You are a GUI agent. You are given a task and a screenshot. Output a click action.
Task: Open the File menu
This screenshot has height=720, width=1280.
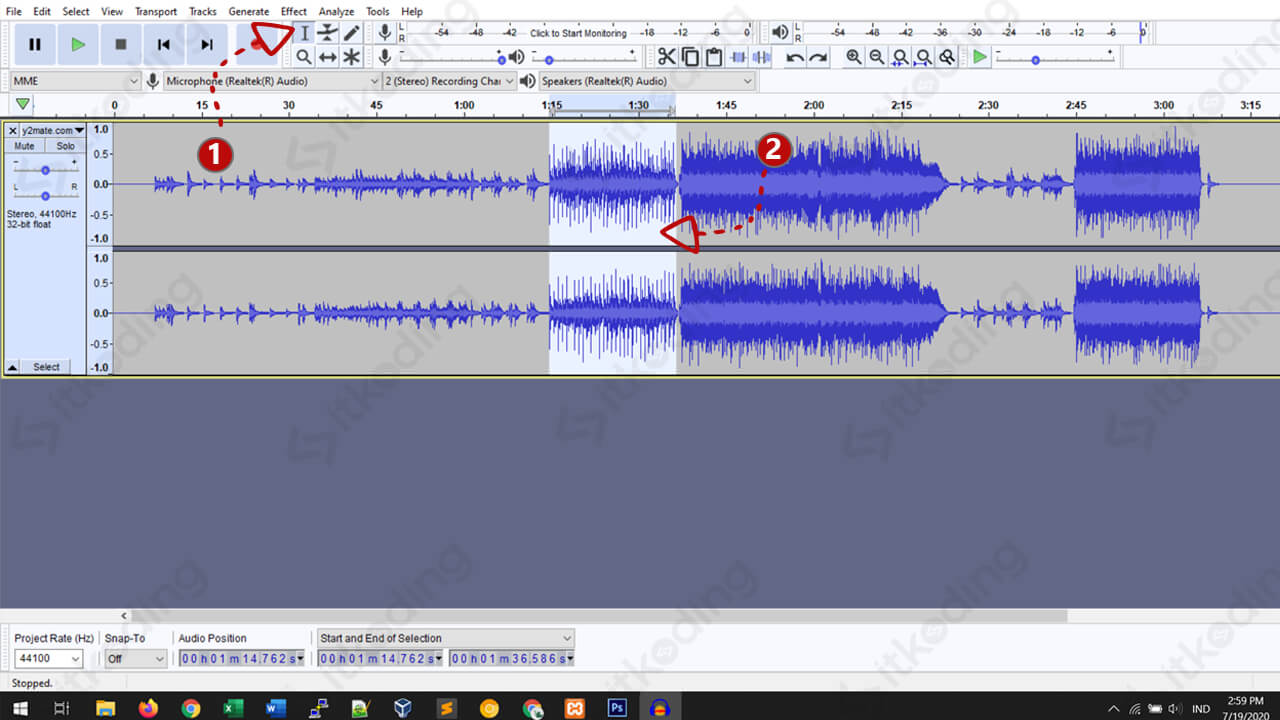(14, 11)
